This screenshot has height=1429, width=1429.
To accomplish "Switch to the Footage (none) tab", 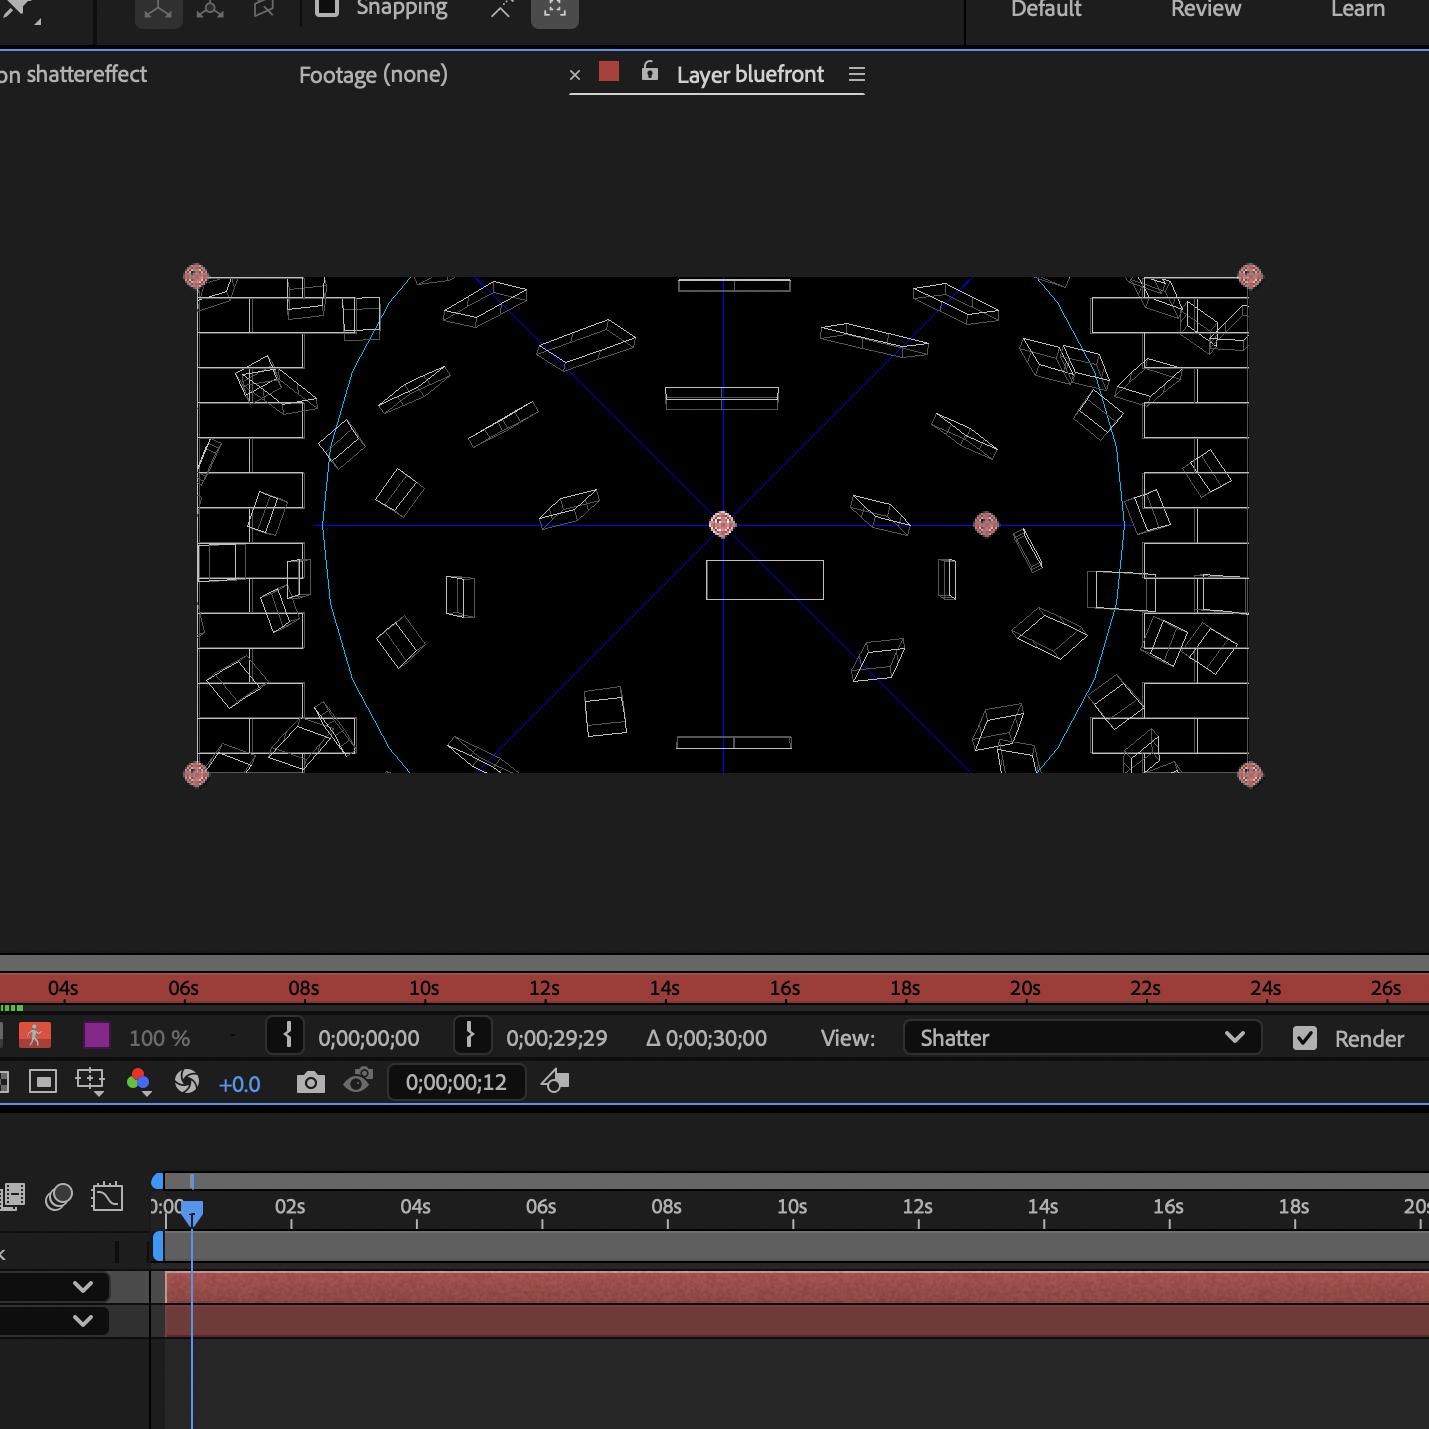I will pos(373,74).
